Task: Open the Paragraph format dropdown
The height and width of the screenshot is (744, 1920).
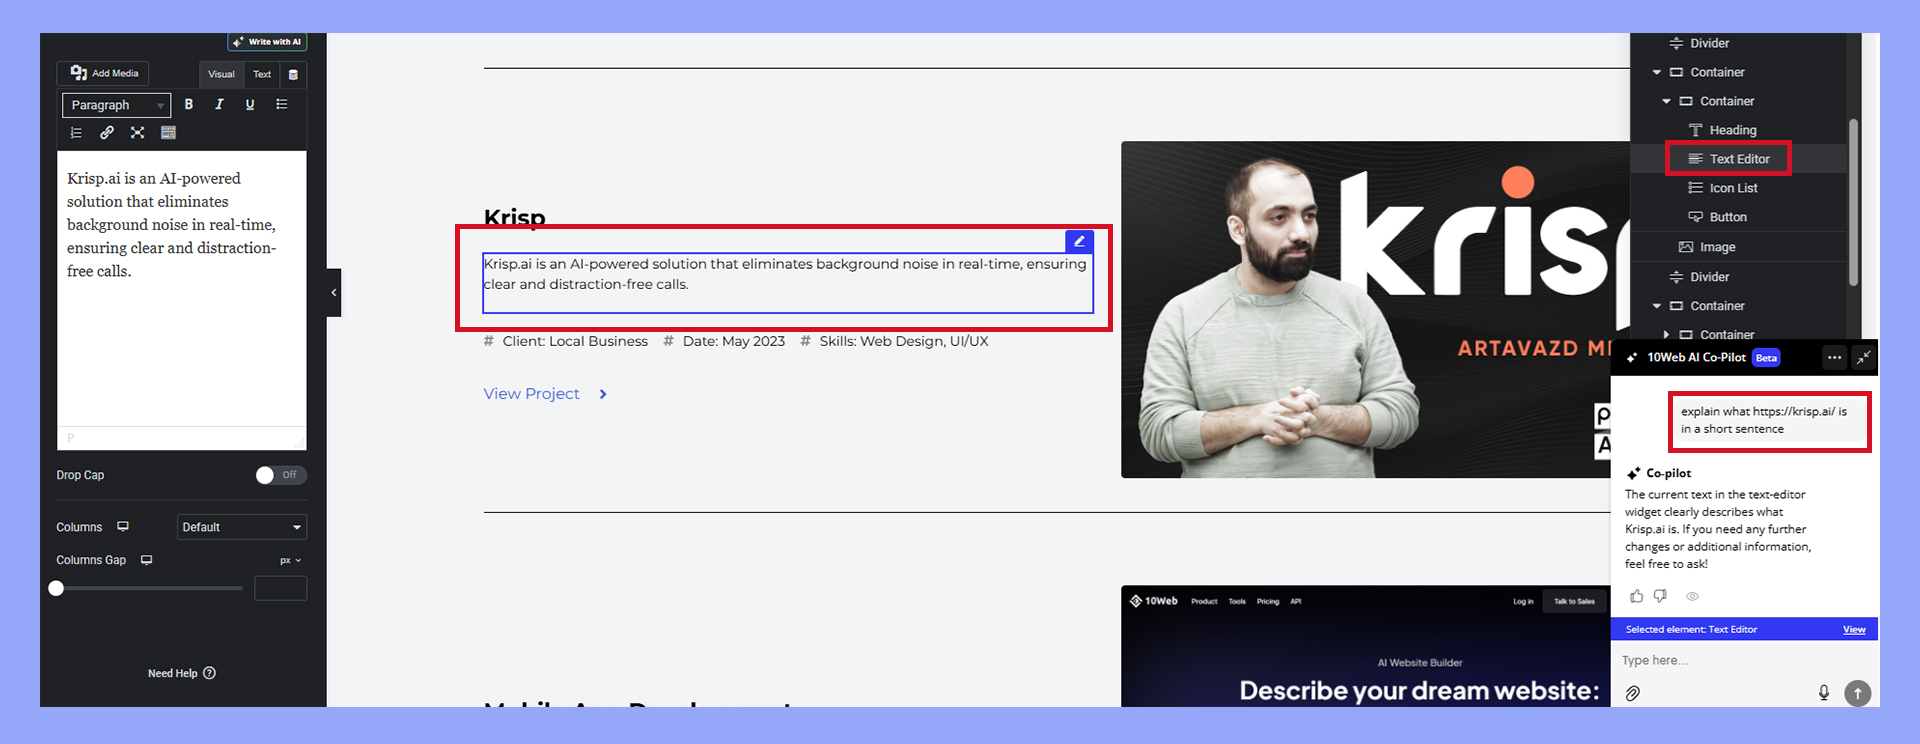Action: point(116,105)
